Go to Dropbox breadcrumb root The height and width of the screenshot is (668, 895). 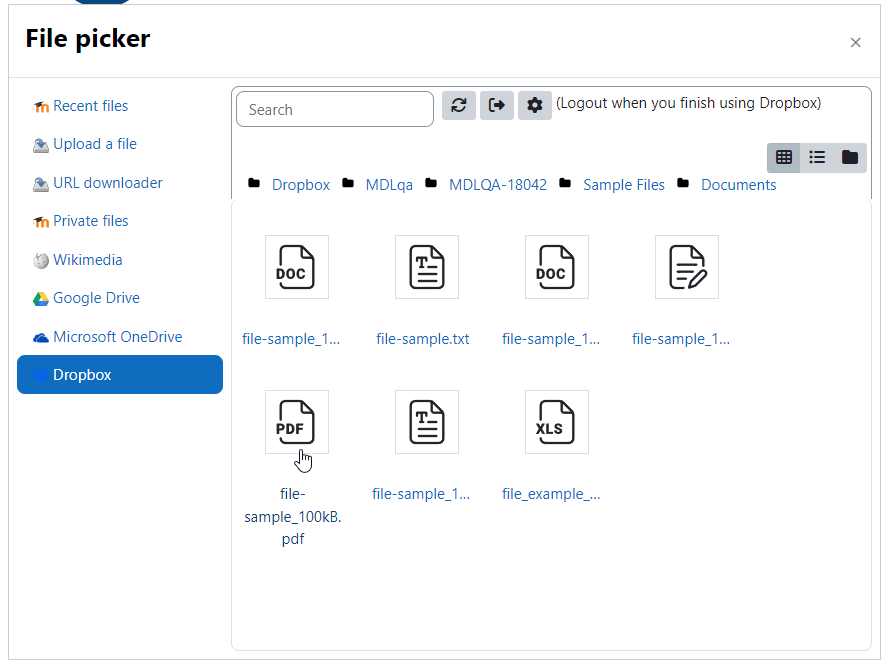300,185
